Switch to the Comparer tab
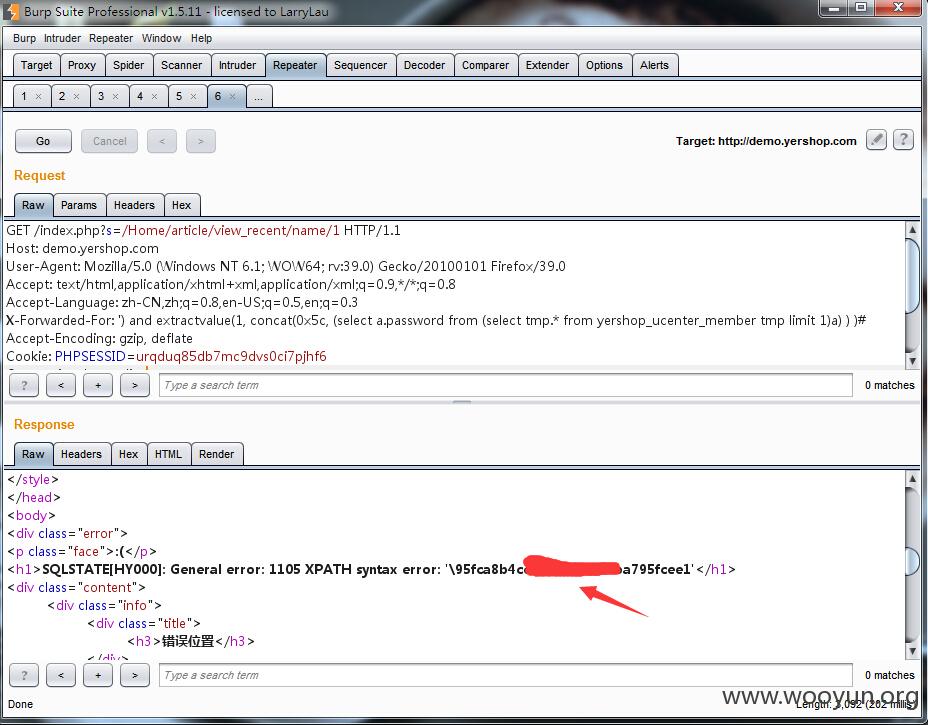928x725 pixels. pos(485,65)
